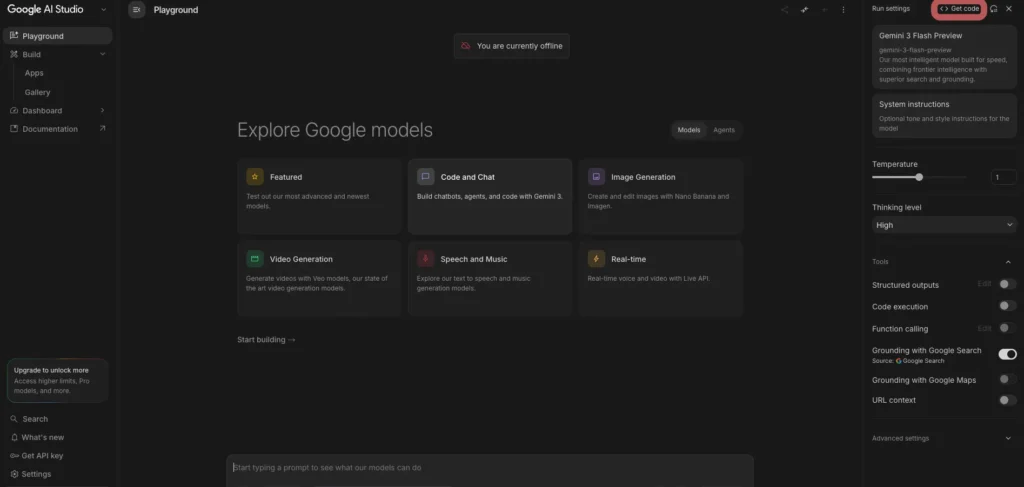
Task: Open the Gemini 3 Flash Preview model selector
Action: [x=944, y=57]
